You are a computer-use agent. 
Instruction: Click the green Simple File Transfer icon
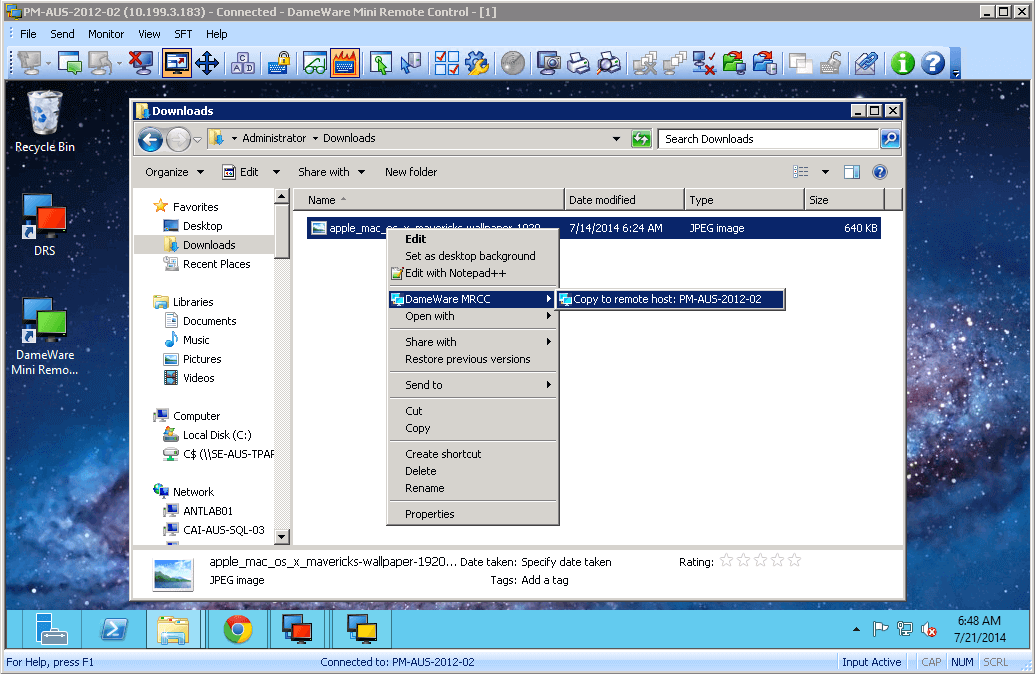[734, 63]
